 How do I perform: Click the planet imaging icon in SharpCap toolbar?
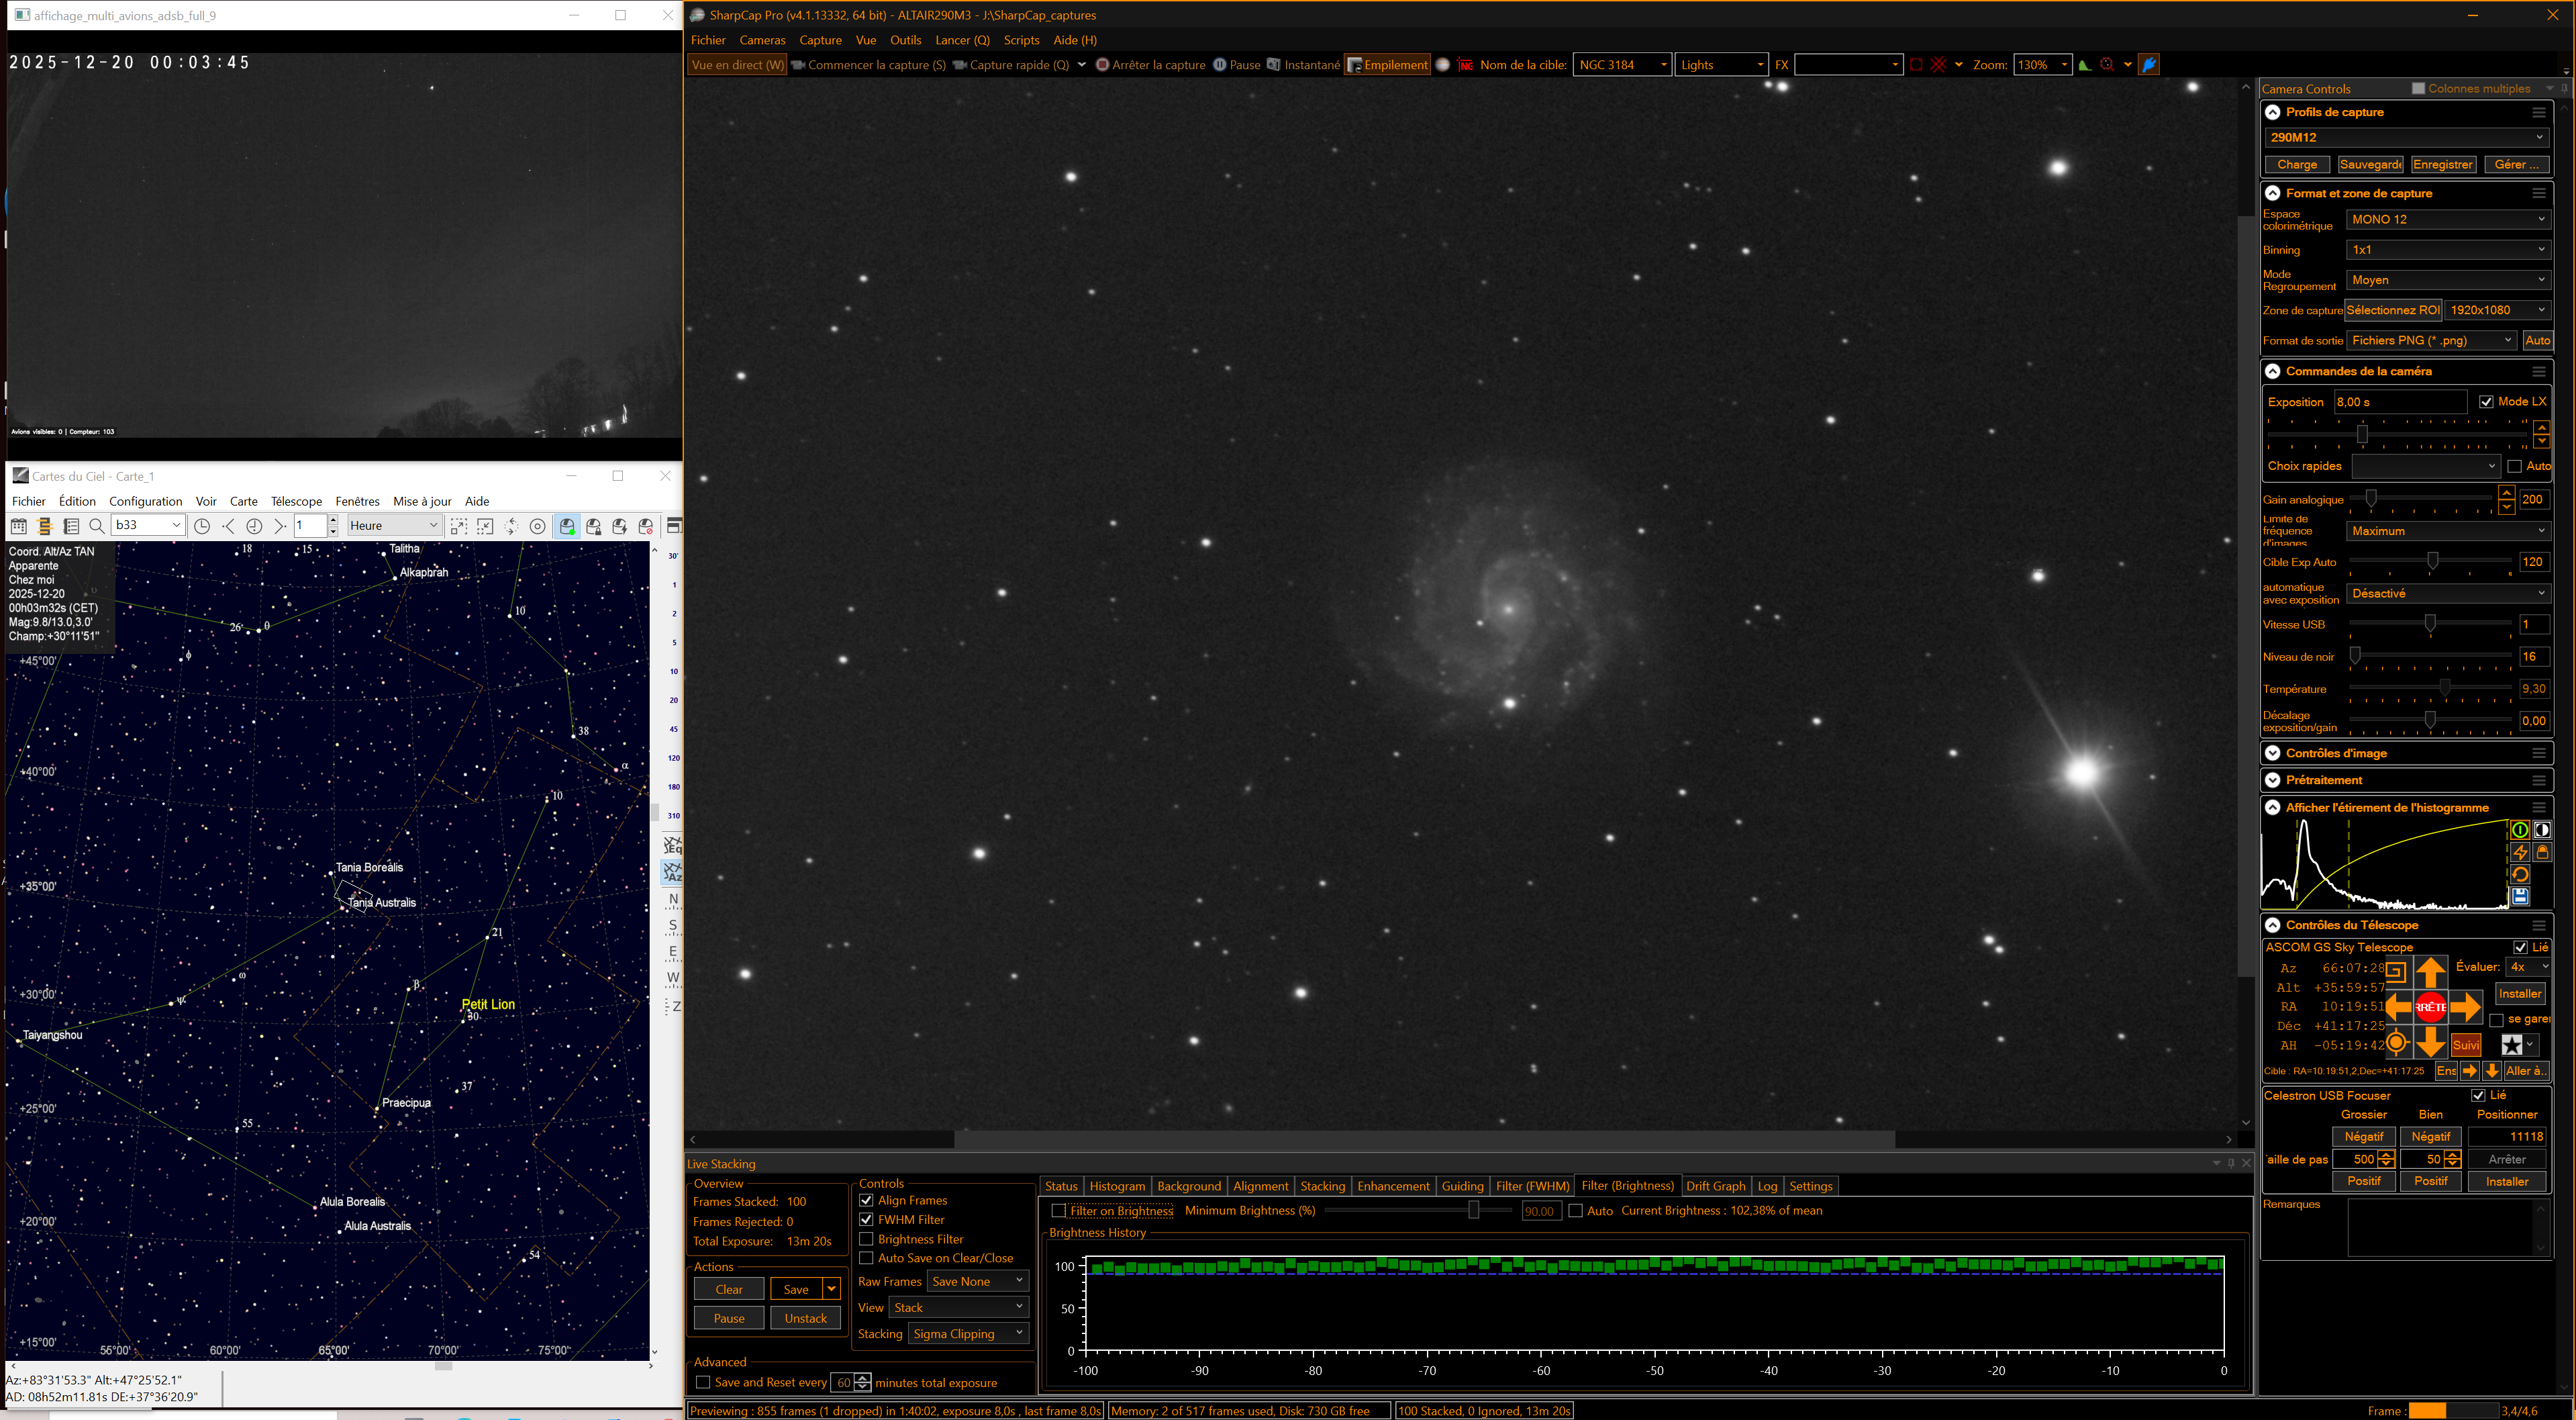pyautogui.click(x=1443, y=65)
